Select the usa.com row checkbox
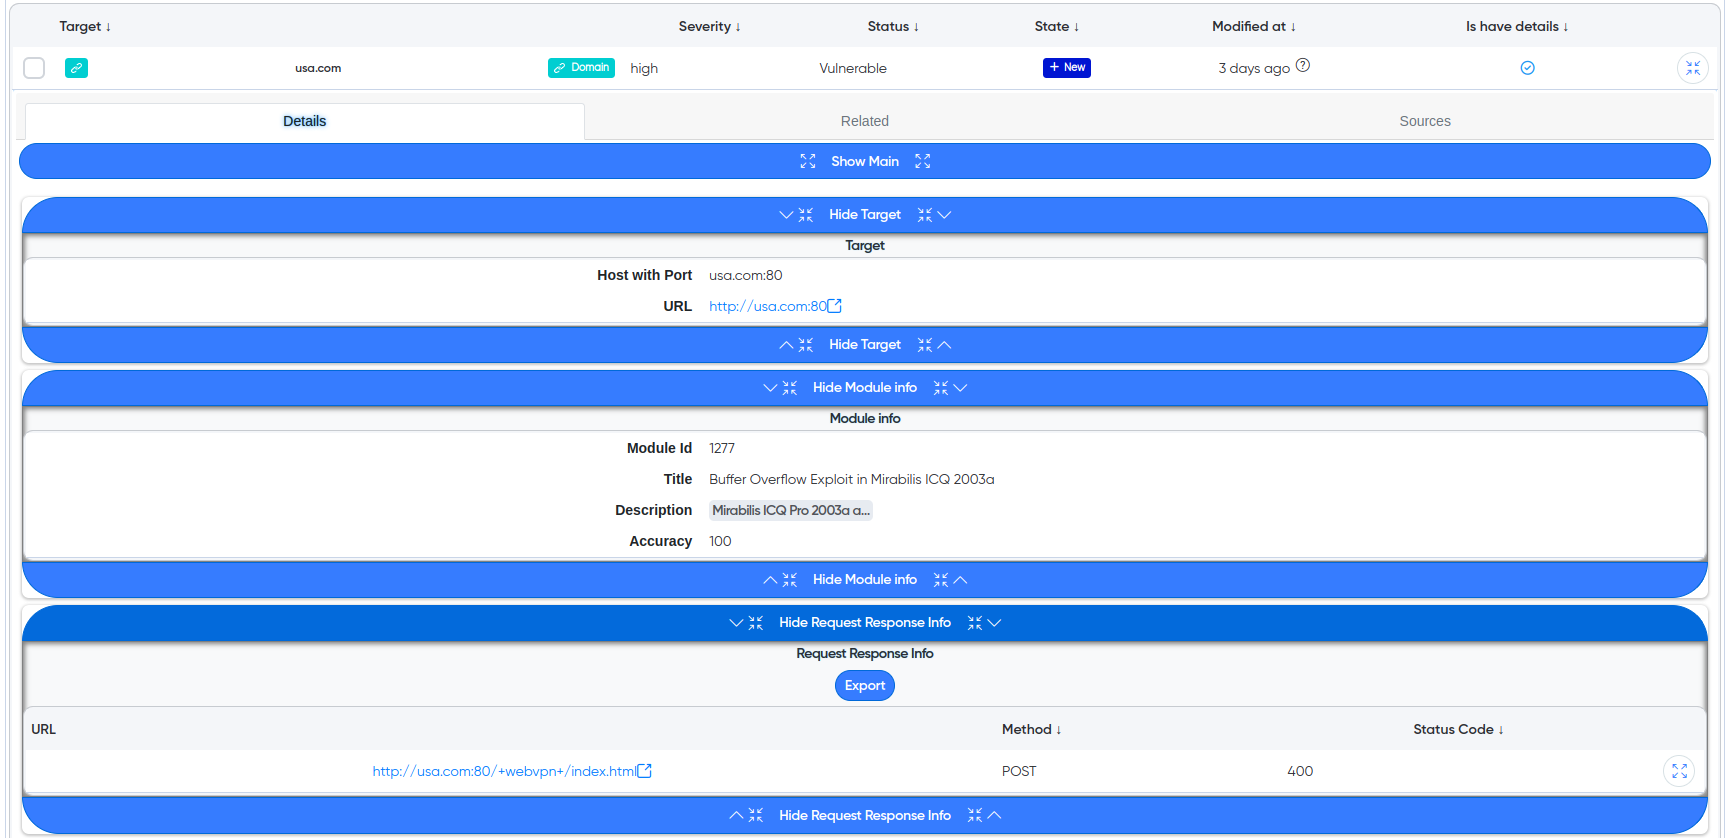This screenshot has width=1726, height=838. tap(34, 68)
